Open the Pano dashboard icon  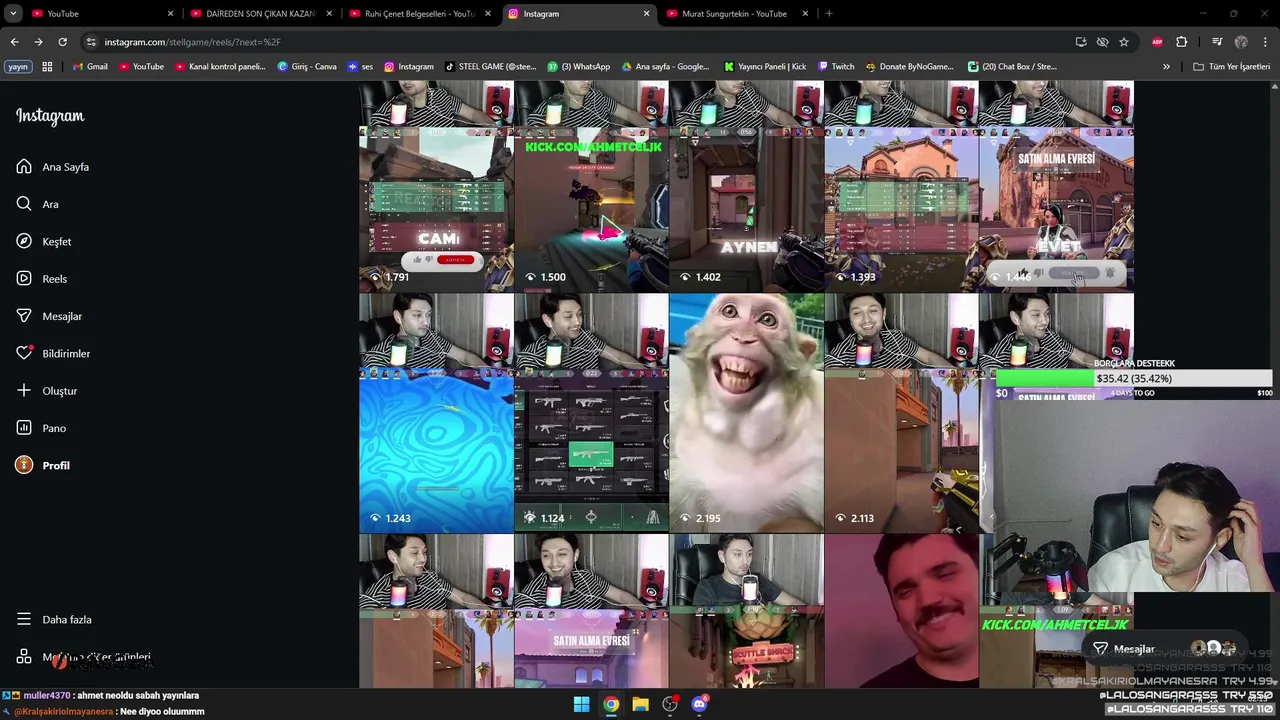pyautogui.click(x=24, y=428)
